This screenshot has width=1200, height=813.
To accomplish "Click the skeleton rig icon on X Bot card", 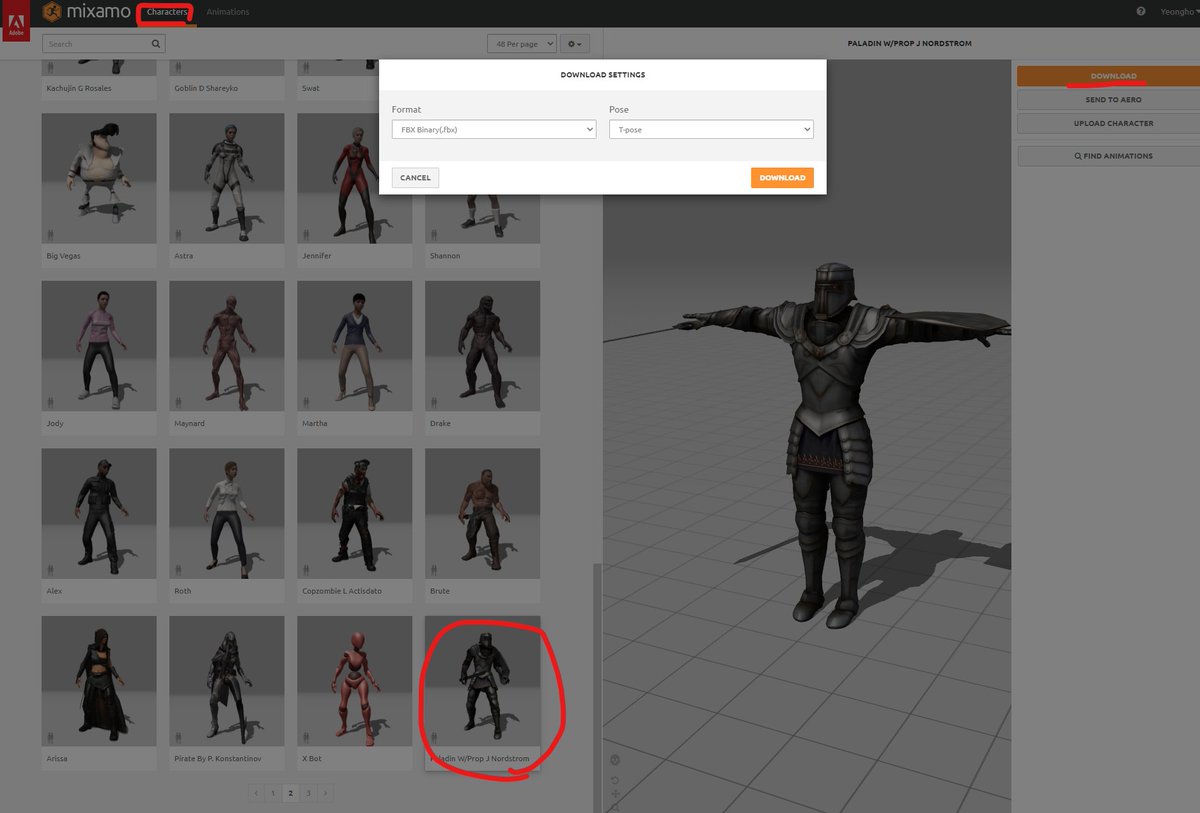I will 305,738.
